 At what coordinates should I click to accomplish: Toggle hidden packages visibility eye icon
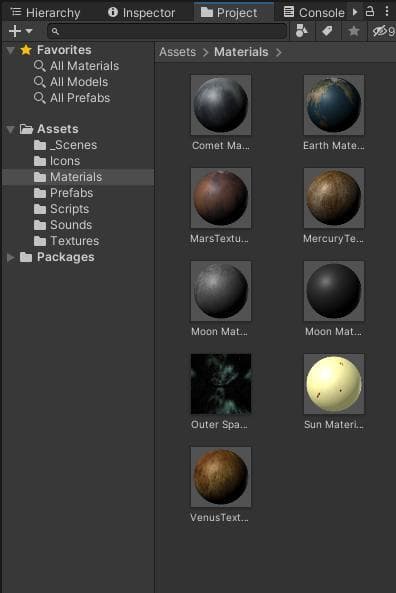click(x=383, y=31)
